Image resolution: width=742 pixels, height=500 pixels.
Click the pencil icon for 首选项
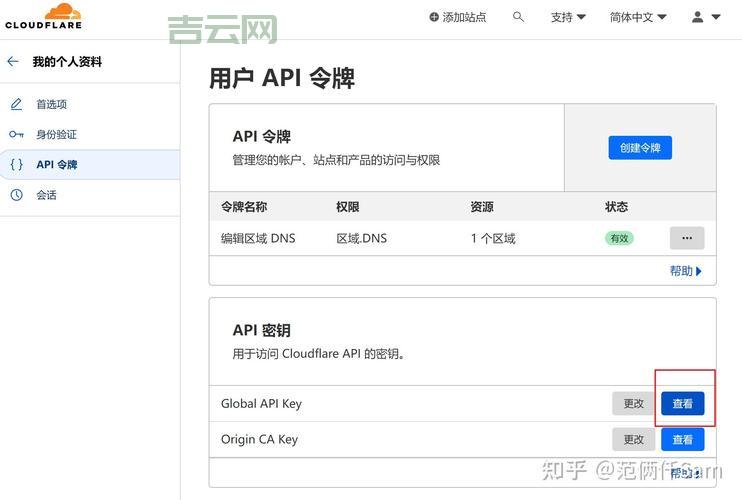[16, 104]
